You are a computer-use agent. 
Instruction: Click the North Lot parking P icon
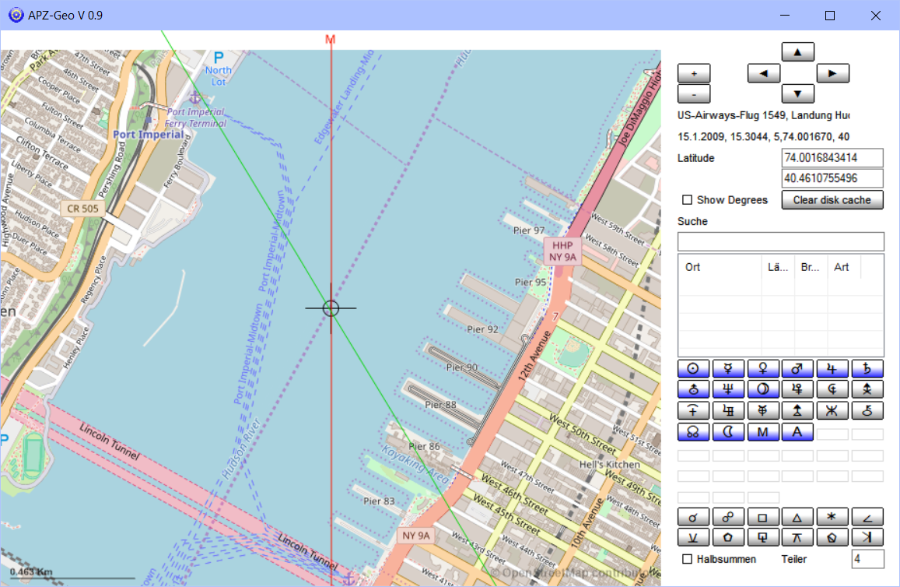(218, 57)
